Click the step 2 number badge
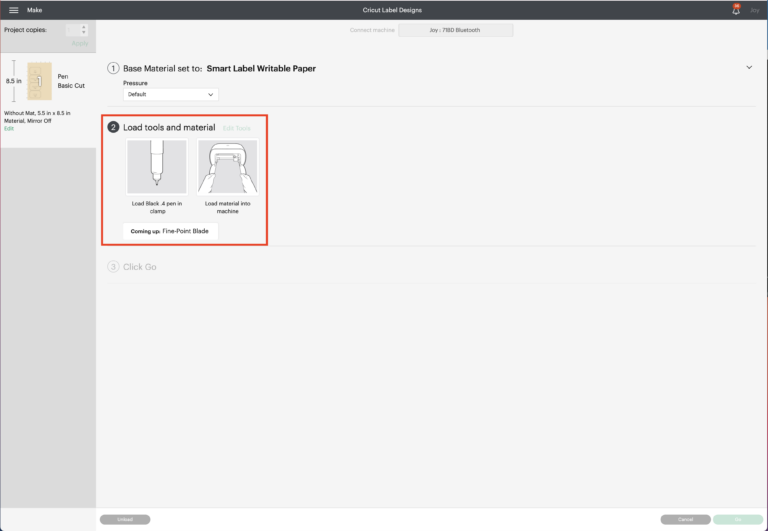 pyautogui.click(x=114, y=128)
